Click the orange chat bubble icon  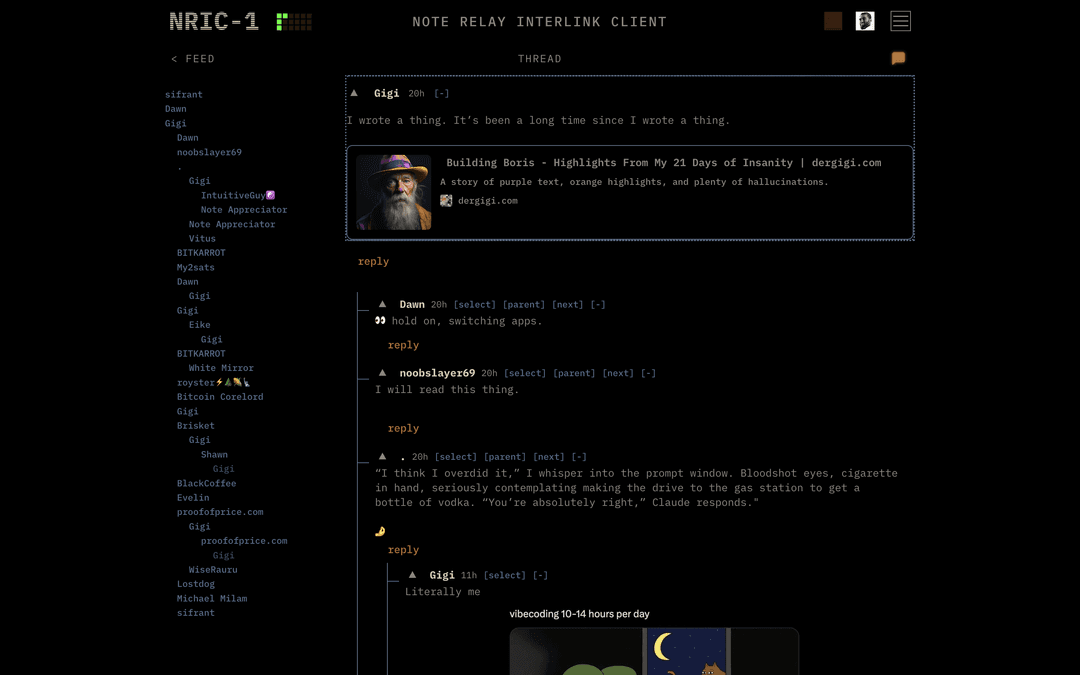898,58
